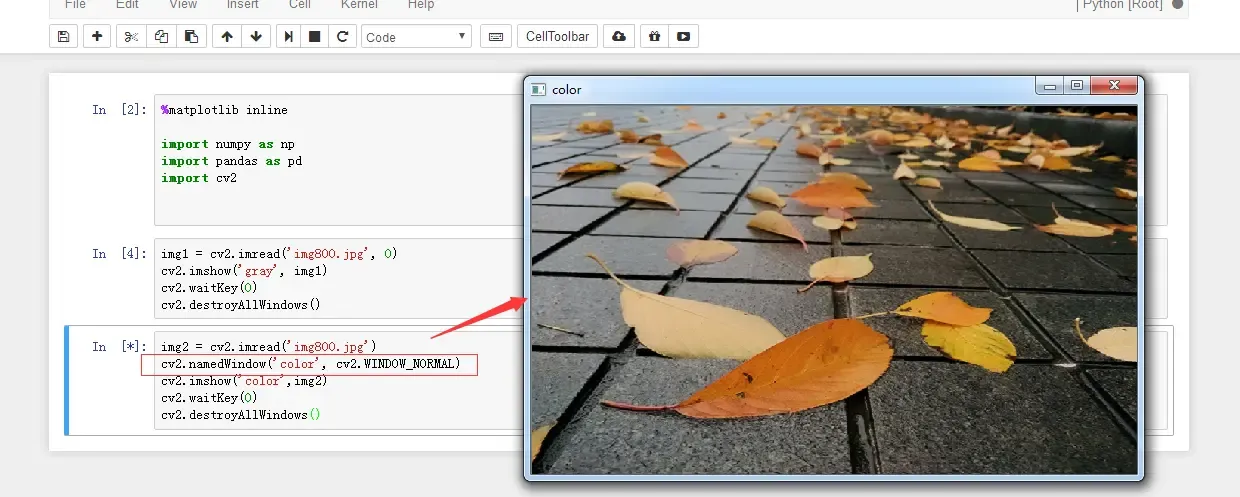Click the color window's title bar icon
The image size is (1240, 497).
tap(539, 89)
